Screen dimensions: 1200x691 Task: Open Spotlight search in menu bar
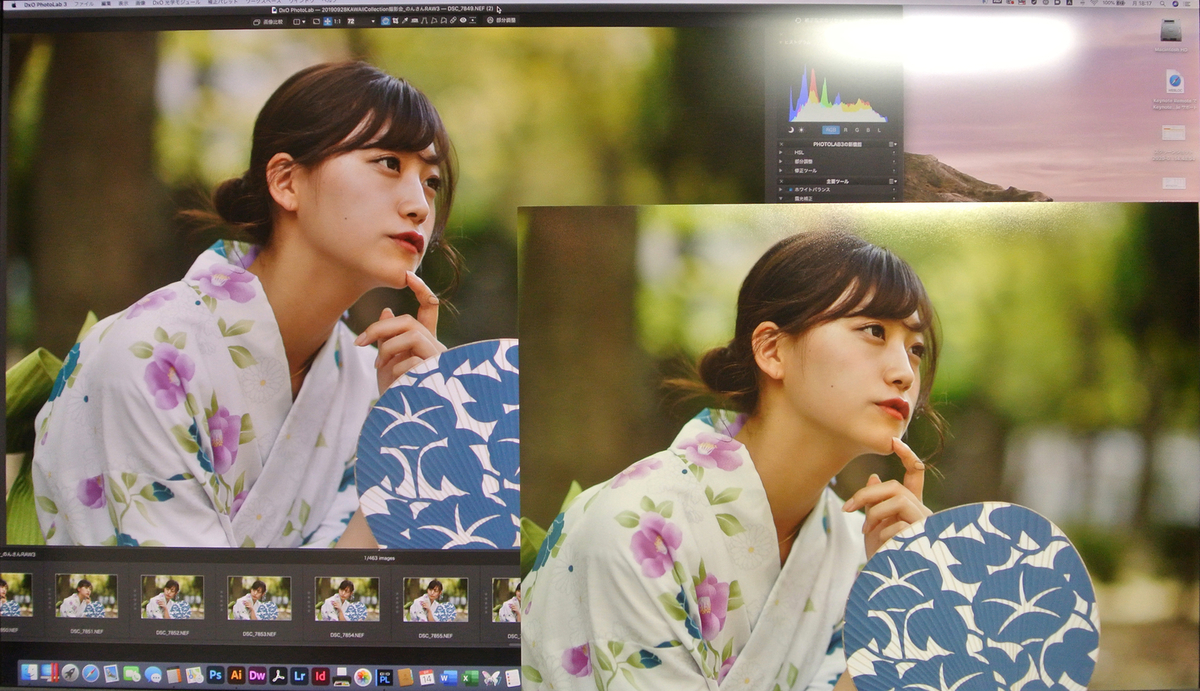point(1162,4)
